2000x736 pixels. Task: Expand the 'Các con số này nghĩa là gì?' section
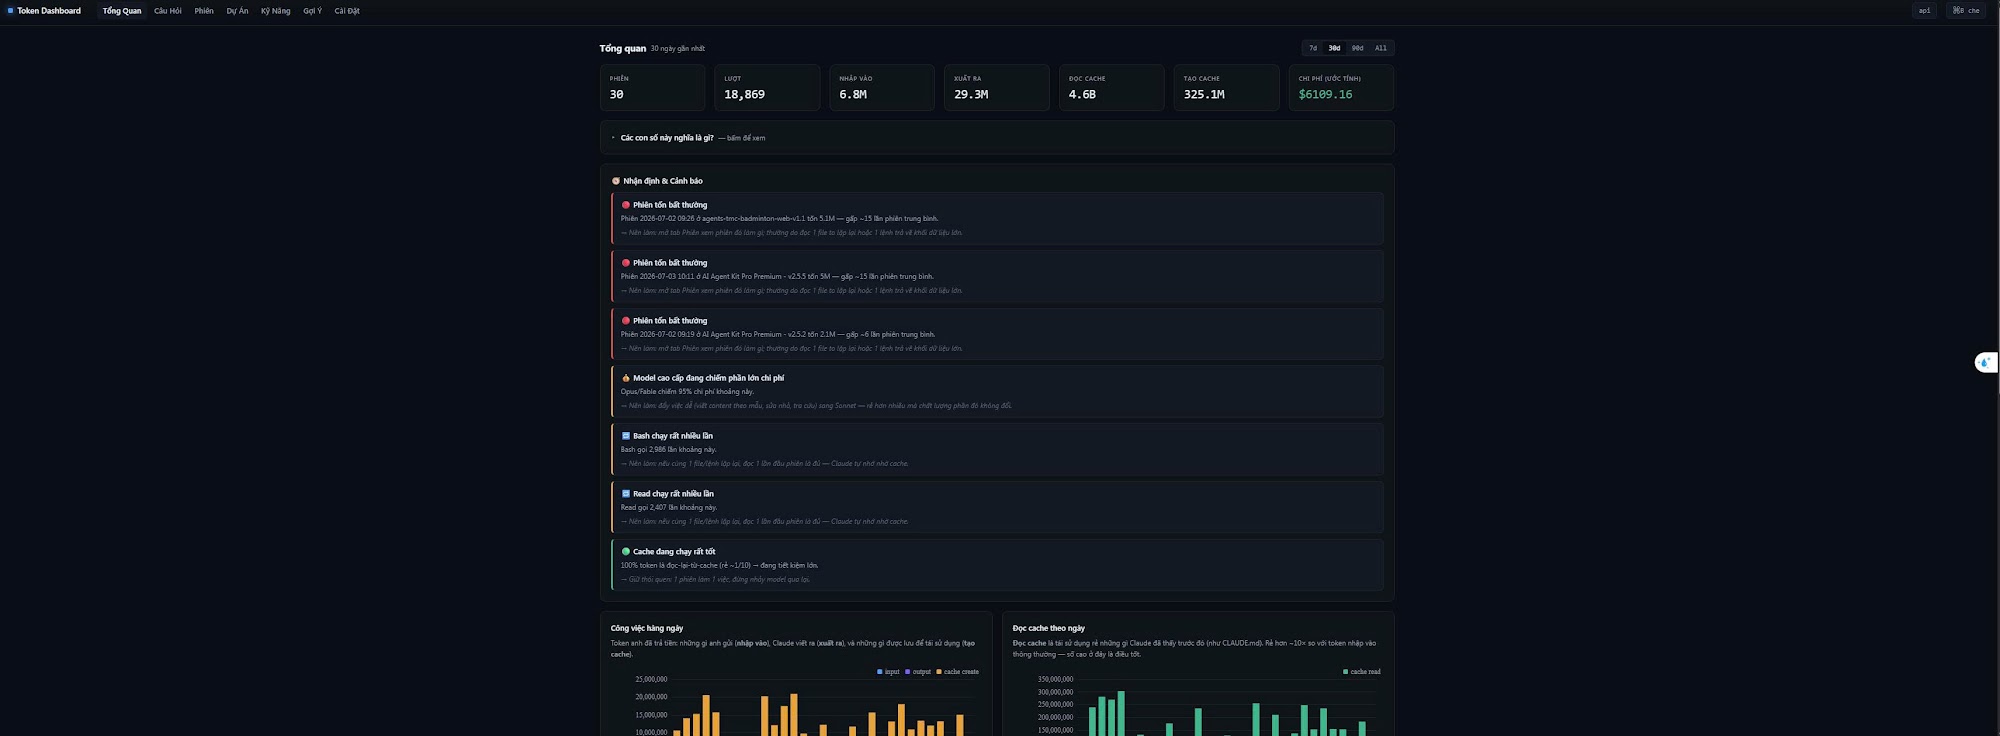(x=997, y=138)
